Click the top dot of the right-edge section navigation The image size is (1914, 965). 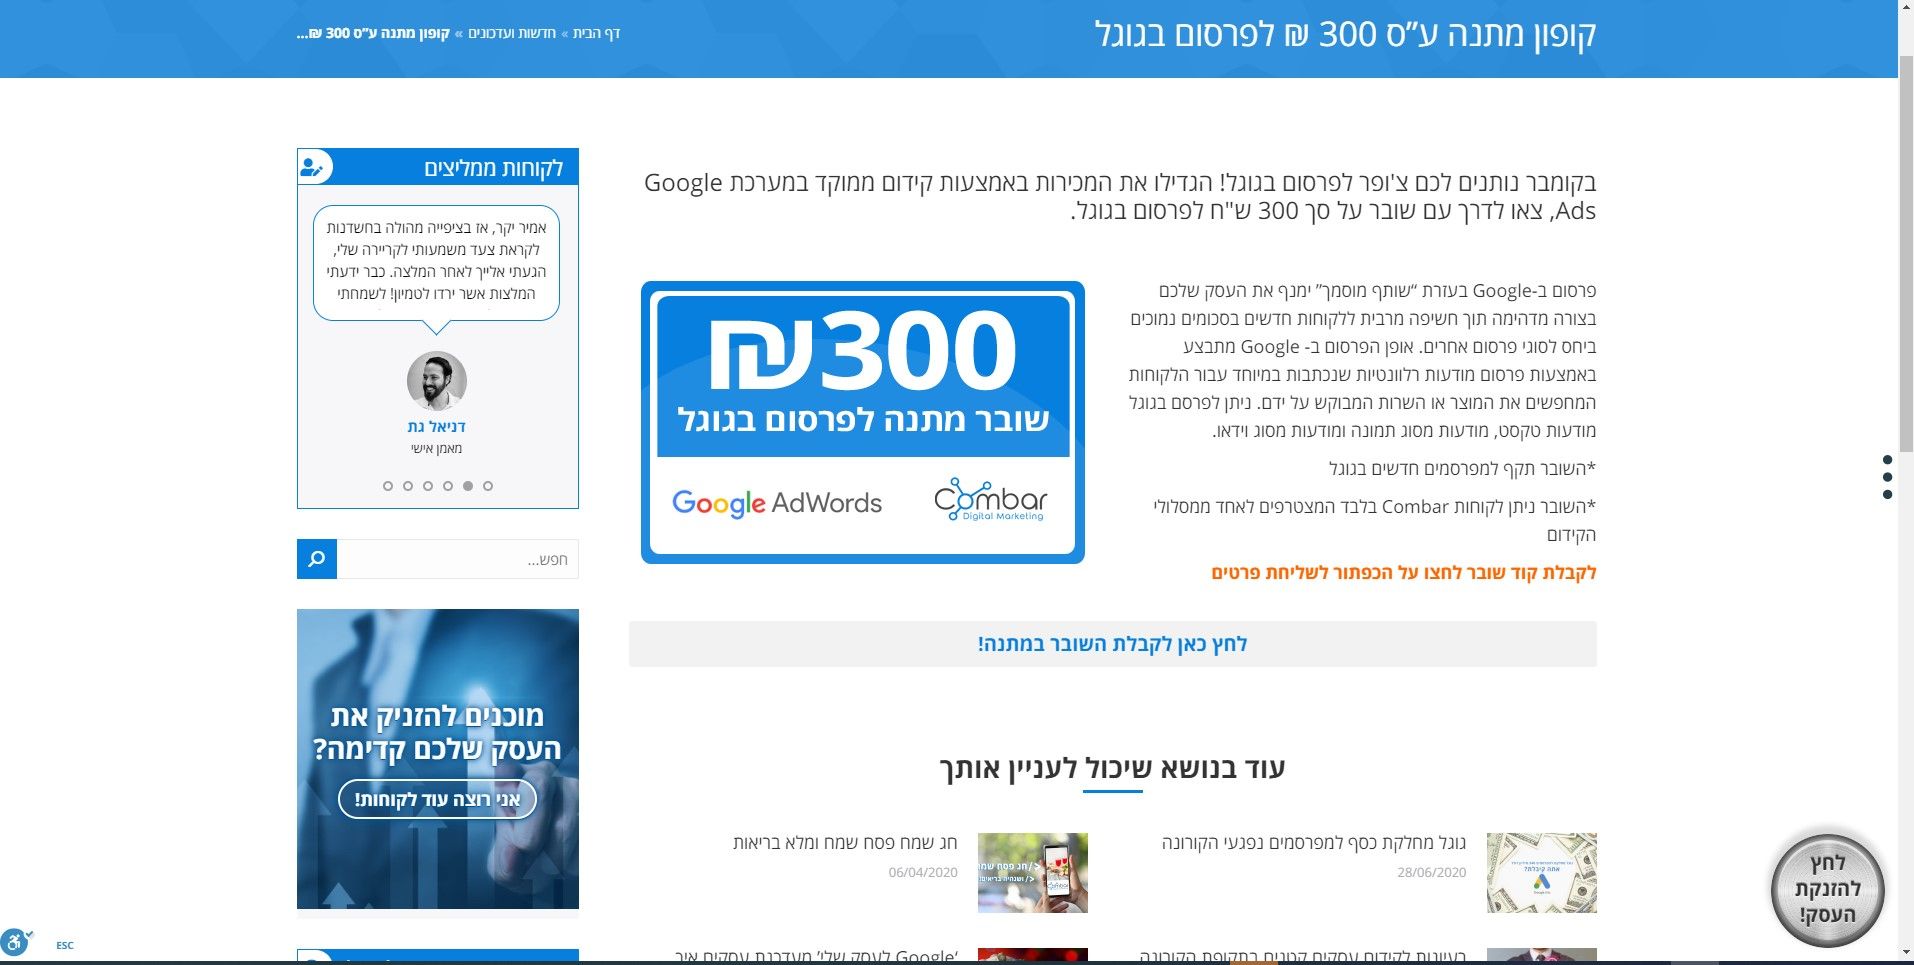(x=1888, y=459)
